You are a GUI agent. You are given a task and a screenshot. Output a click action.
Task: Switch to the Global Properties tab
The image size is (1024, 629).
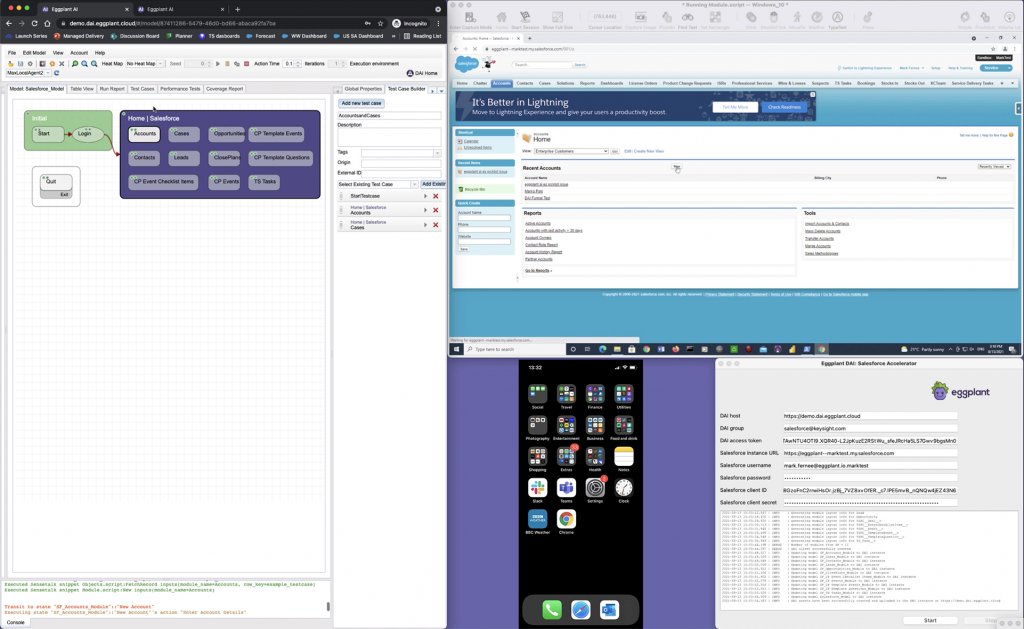coord(363,89)
